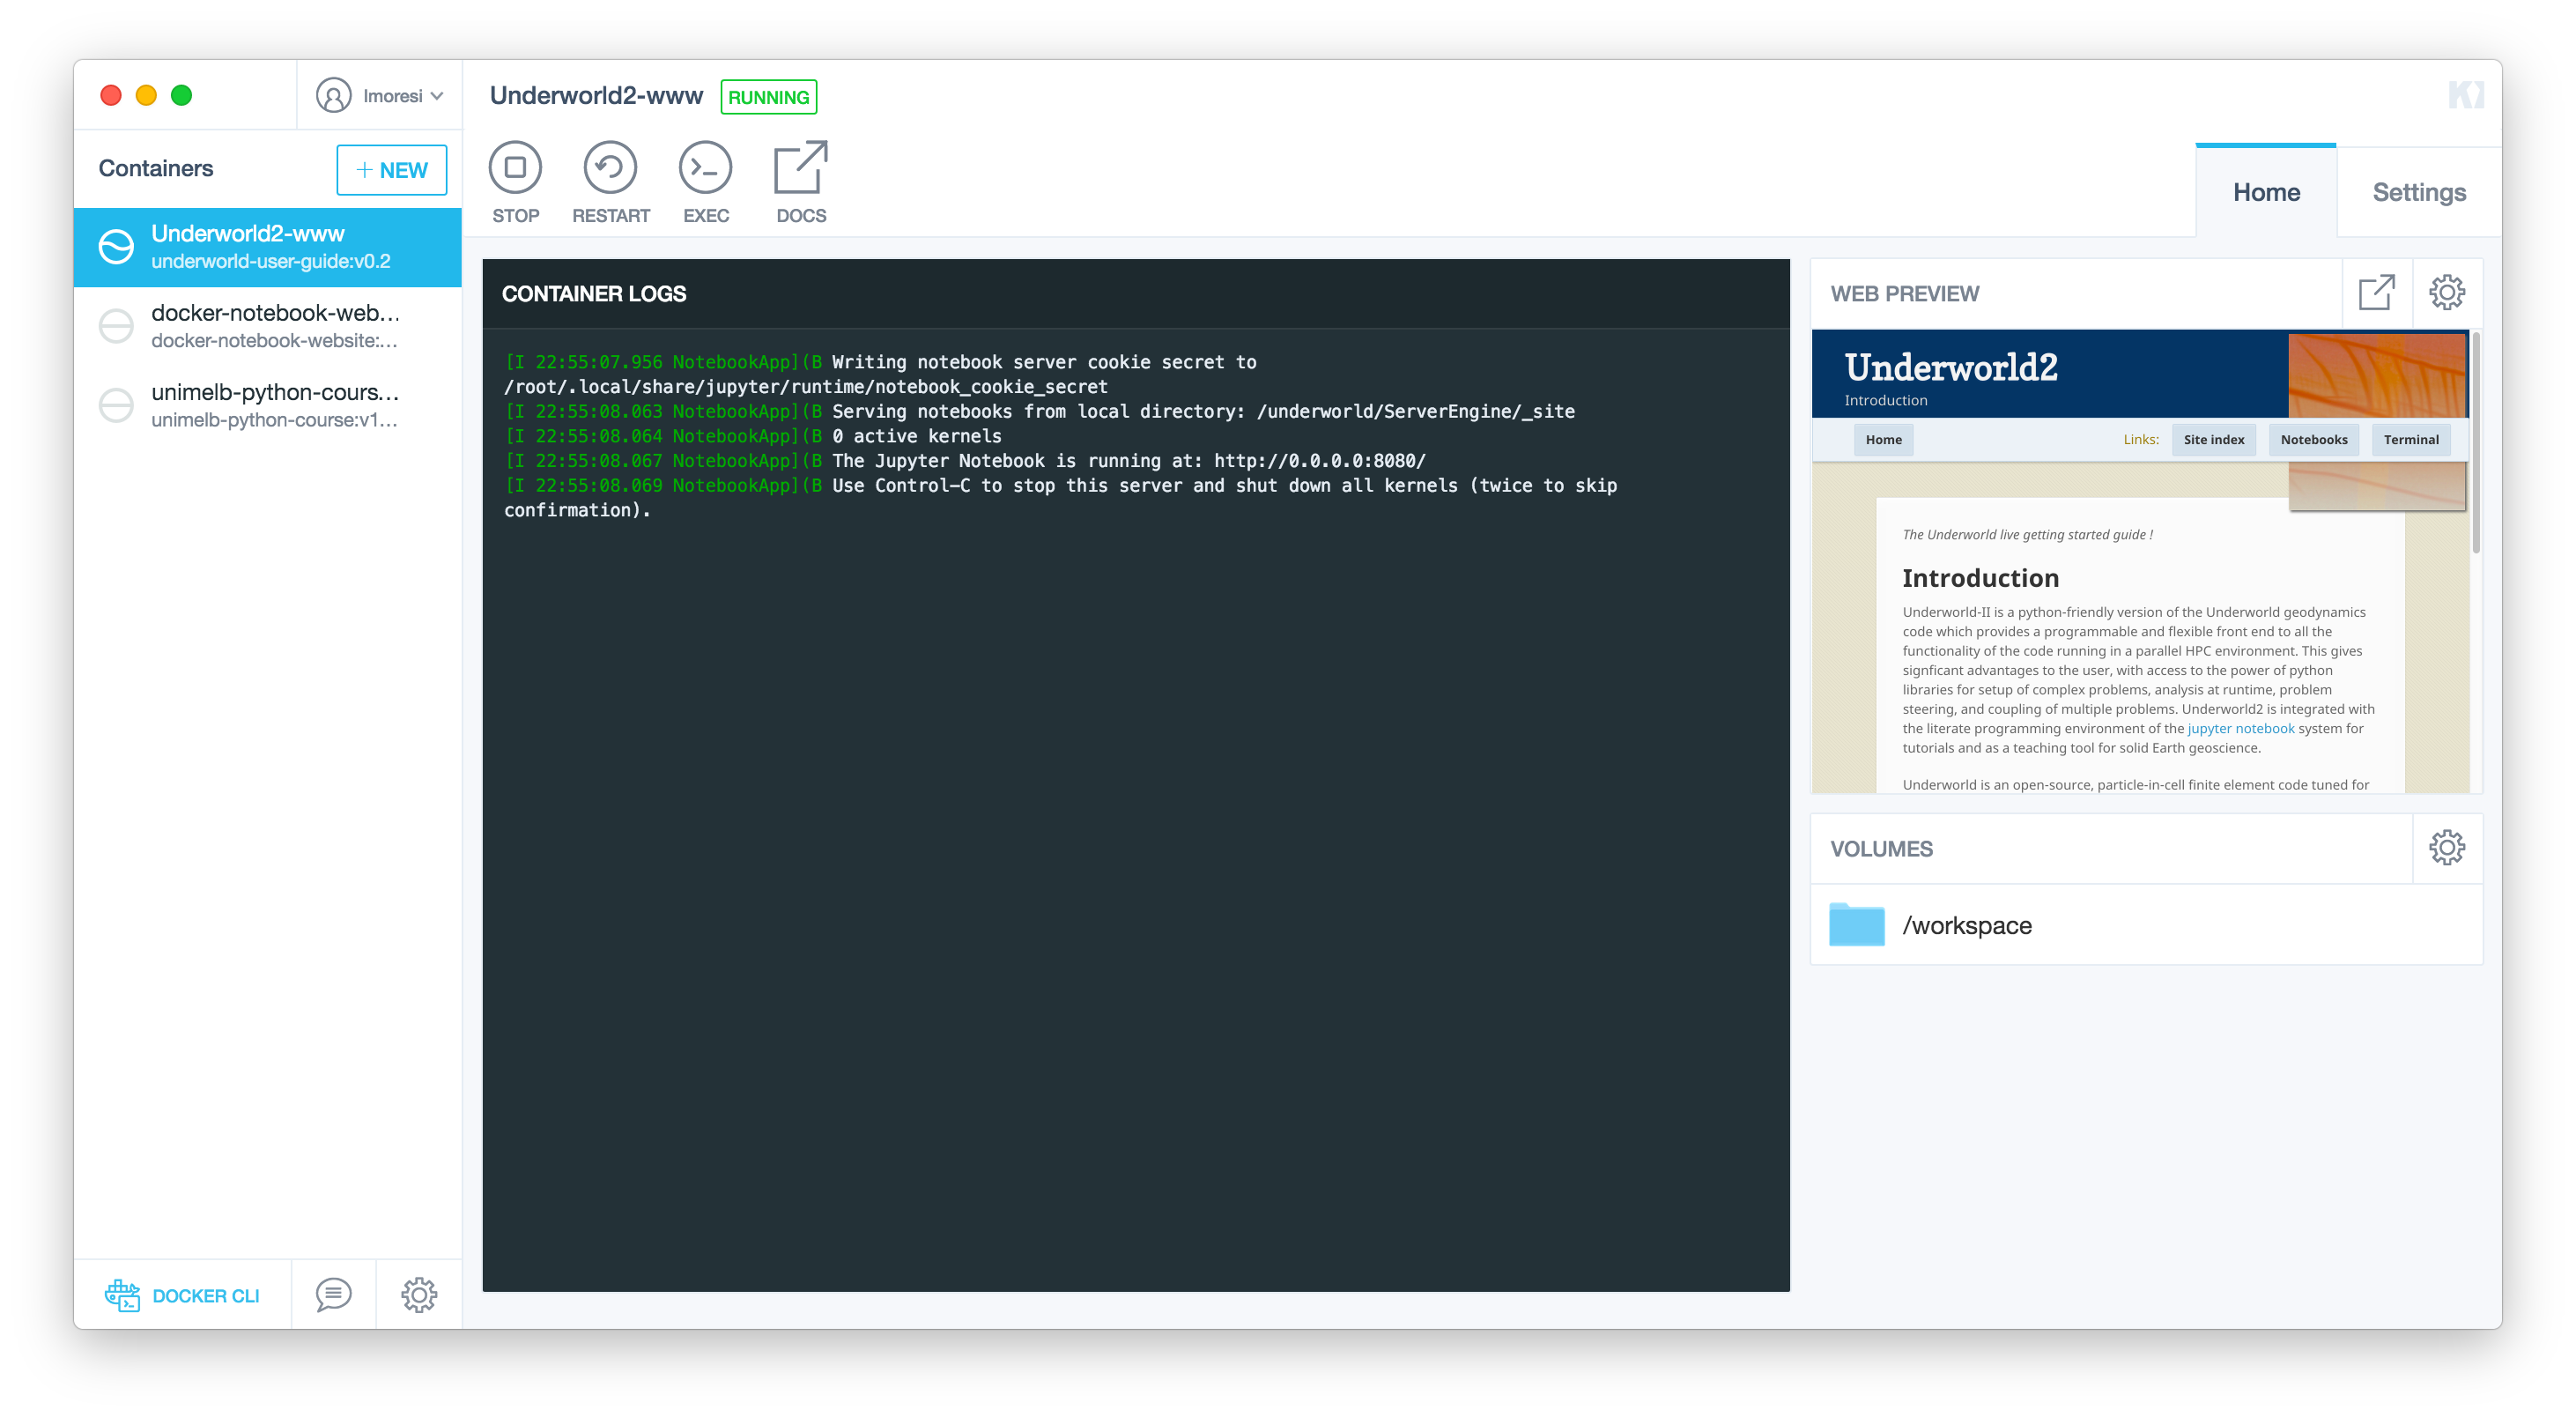
Task: Click unimelb-python-course stopped status icon
Action: pyautogui.click(x=116, y=405)
